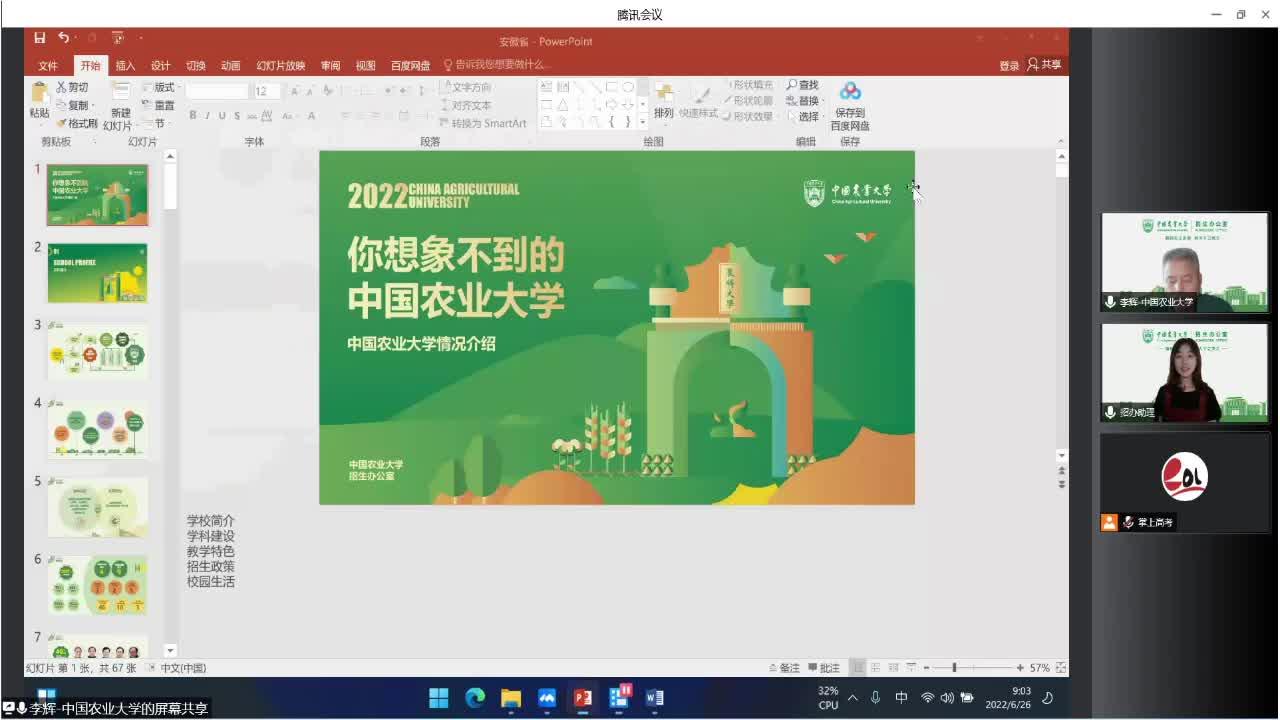This screenshot has height=720, width=1280.
Task: Click Sign in (登录) button
Action: pos(1009,65)
